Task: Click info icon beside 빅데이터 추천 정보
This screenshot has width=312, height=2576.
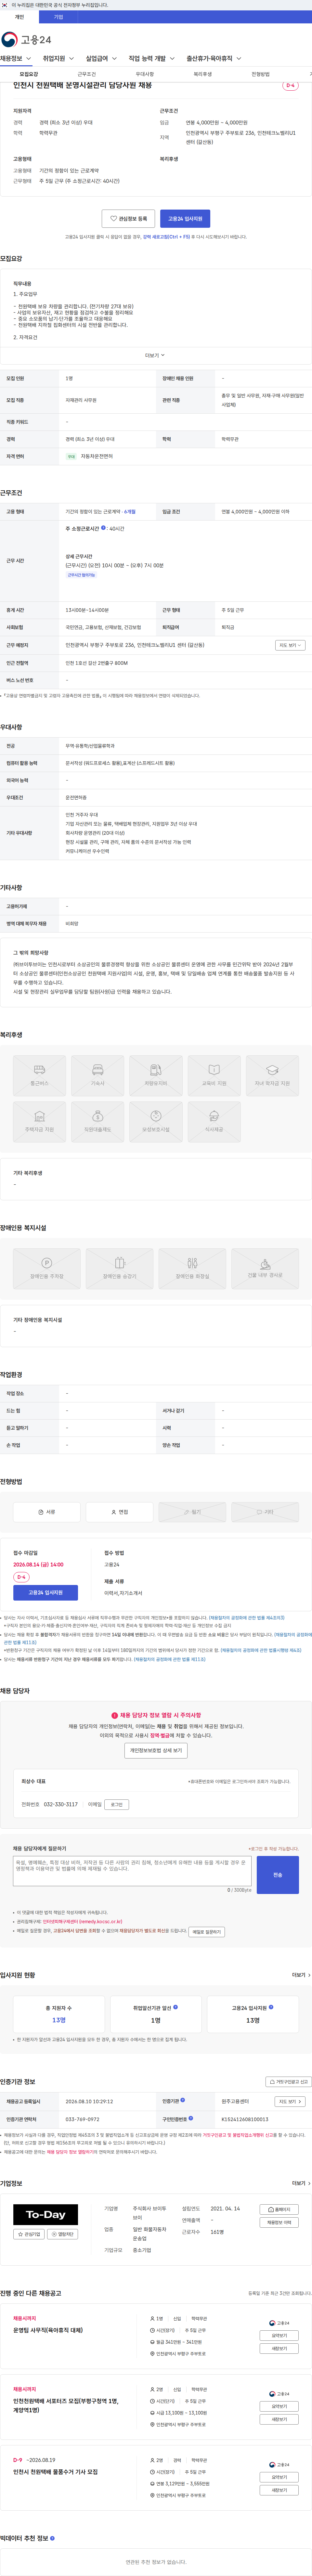Action: tap(52, 2538)
